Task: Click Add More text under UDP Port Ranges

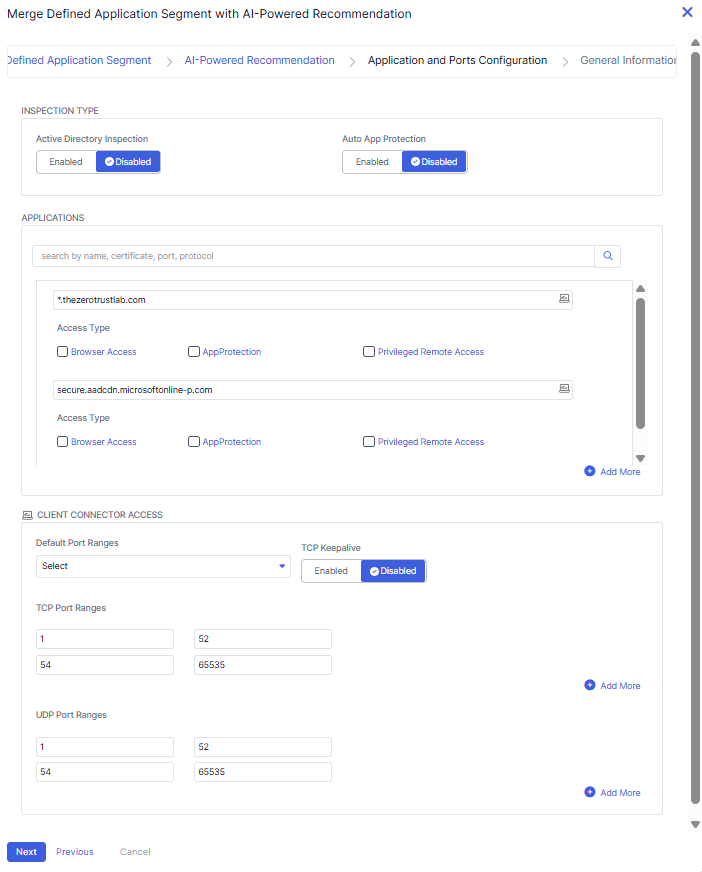Action: point(620,792)
